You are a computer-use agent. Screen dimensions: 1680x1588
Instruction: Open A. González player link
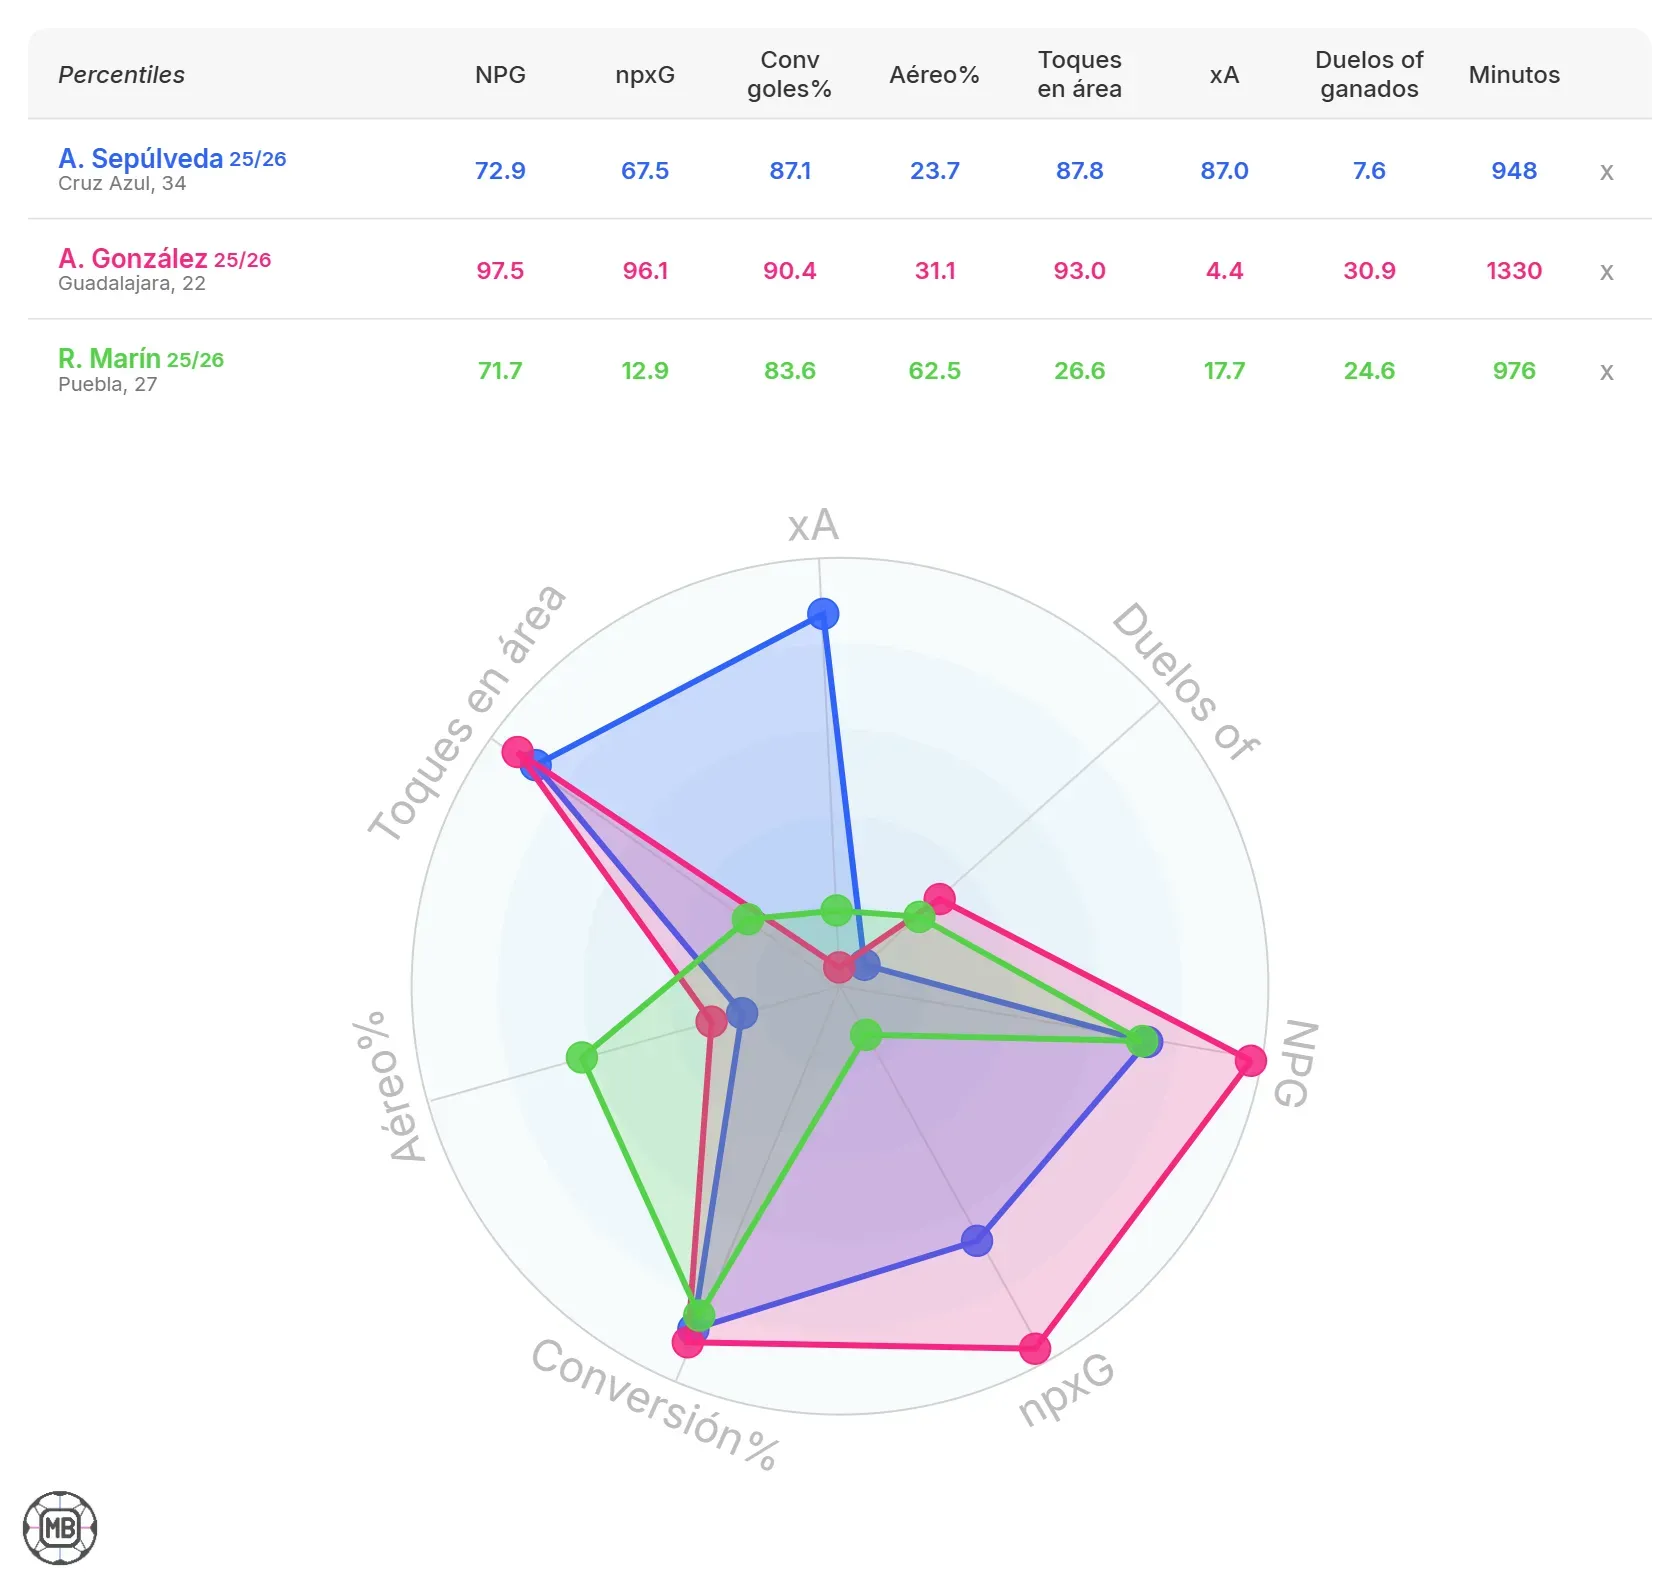point(132,259)
